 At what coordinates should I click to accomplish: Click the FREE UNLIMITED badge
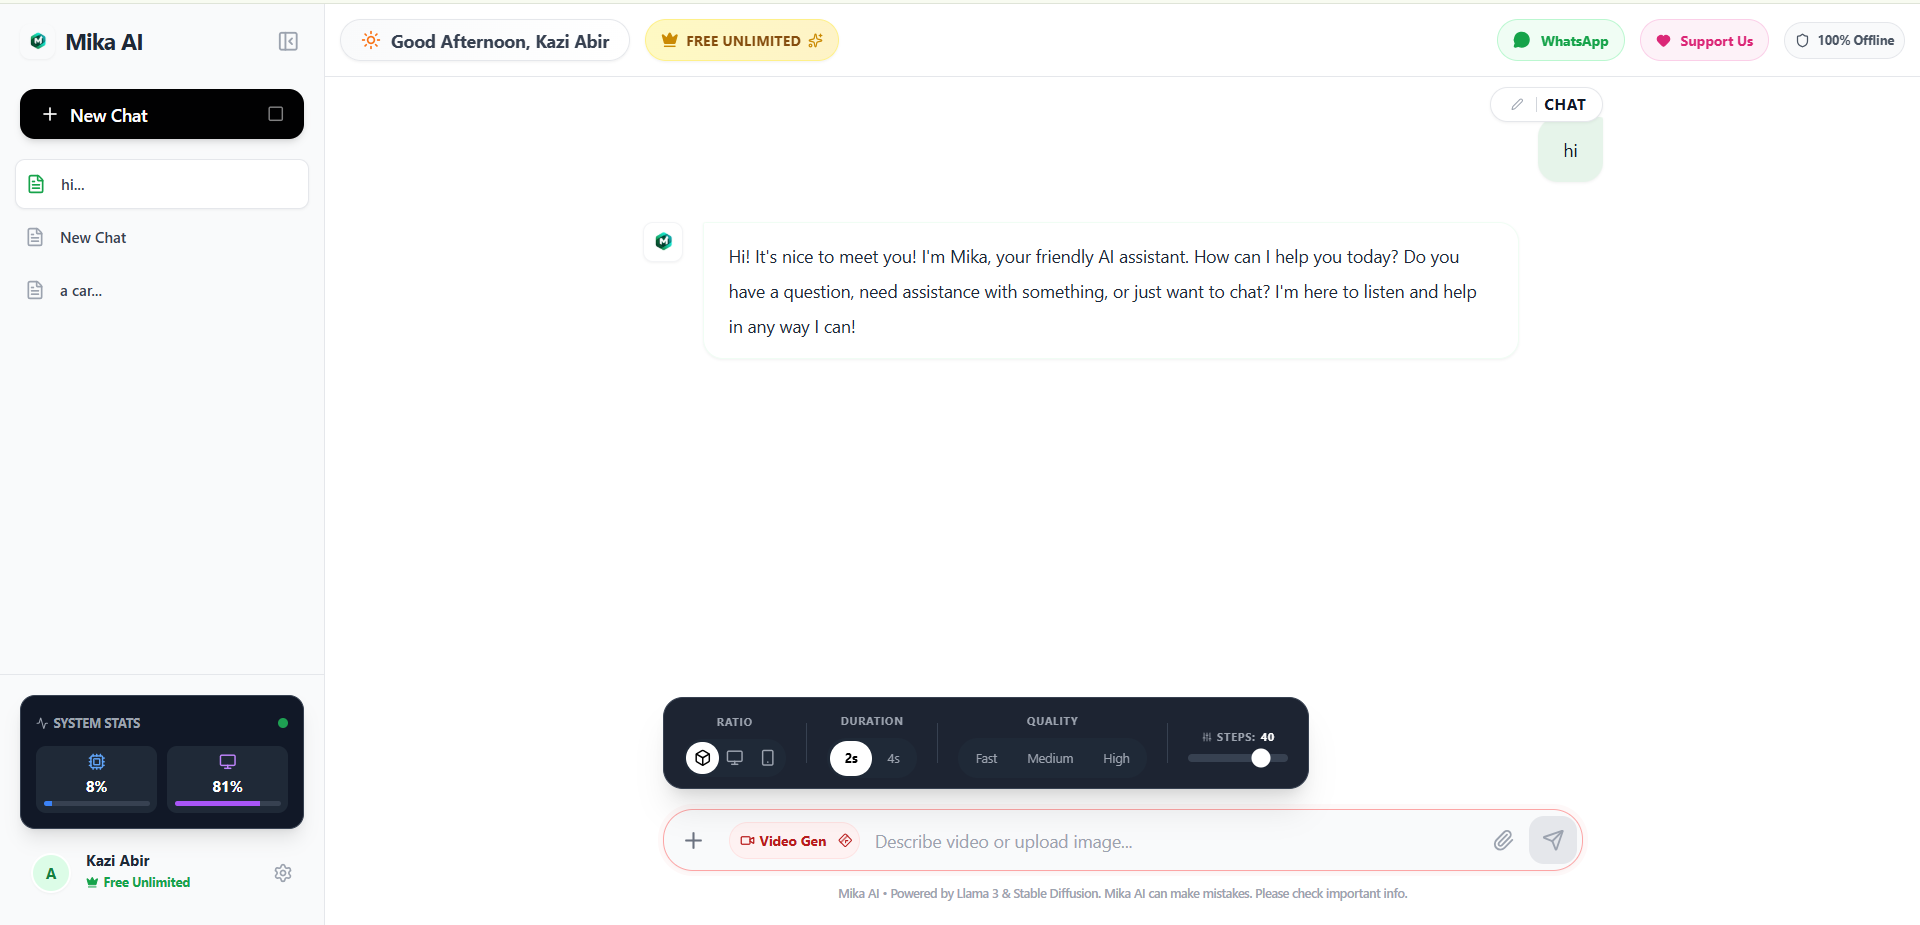tap(742, 41)
